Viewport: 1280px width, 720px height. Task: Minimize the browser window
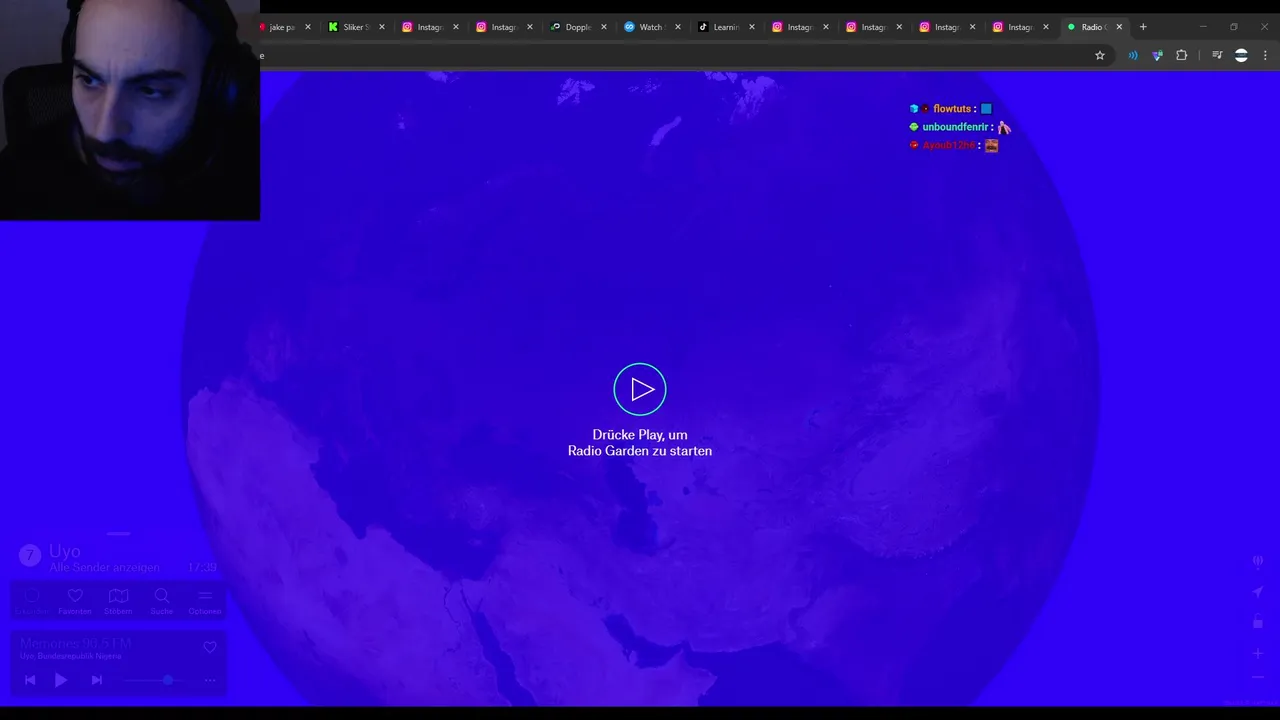click(x=1203, y=27)
